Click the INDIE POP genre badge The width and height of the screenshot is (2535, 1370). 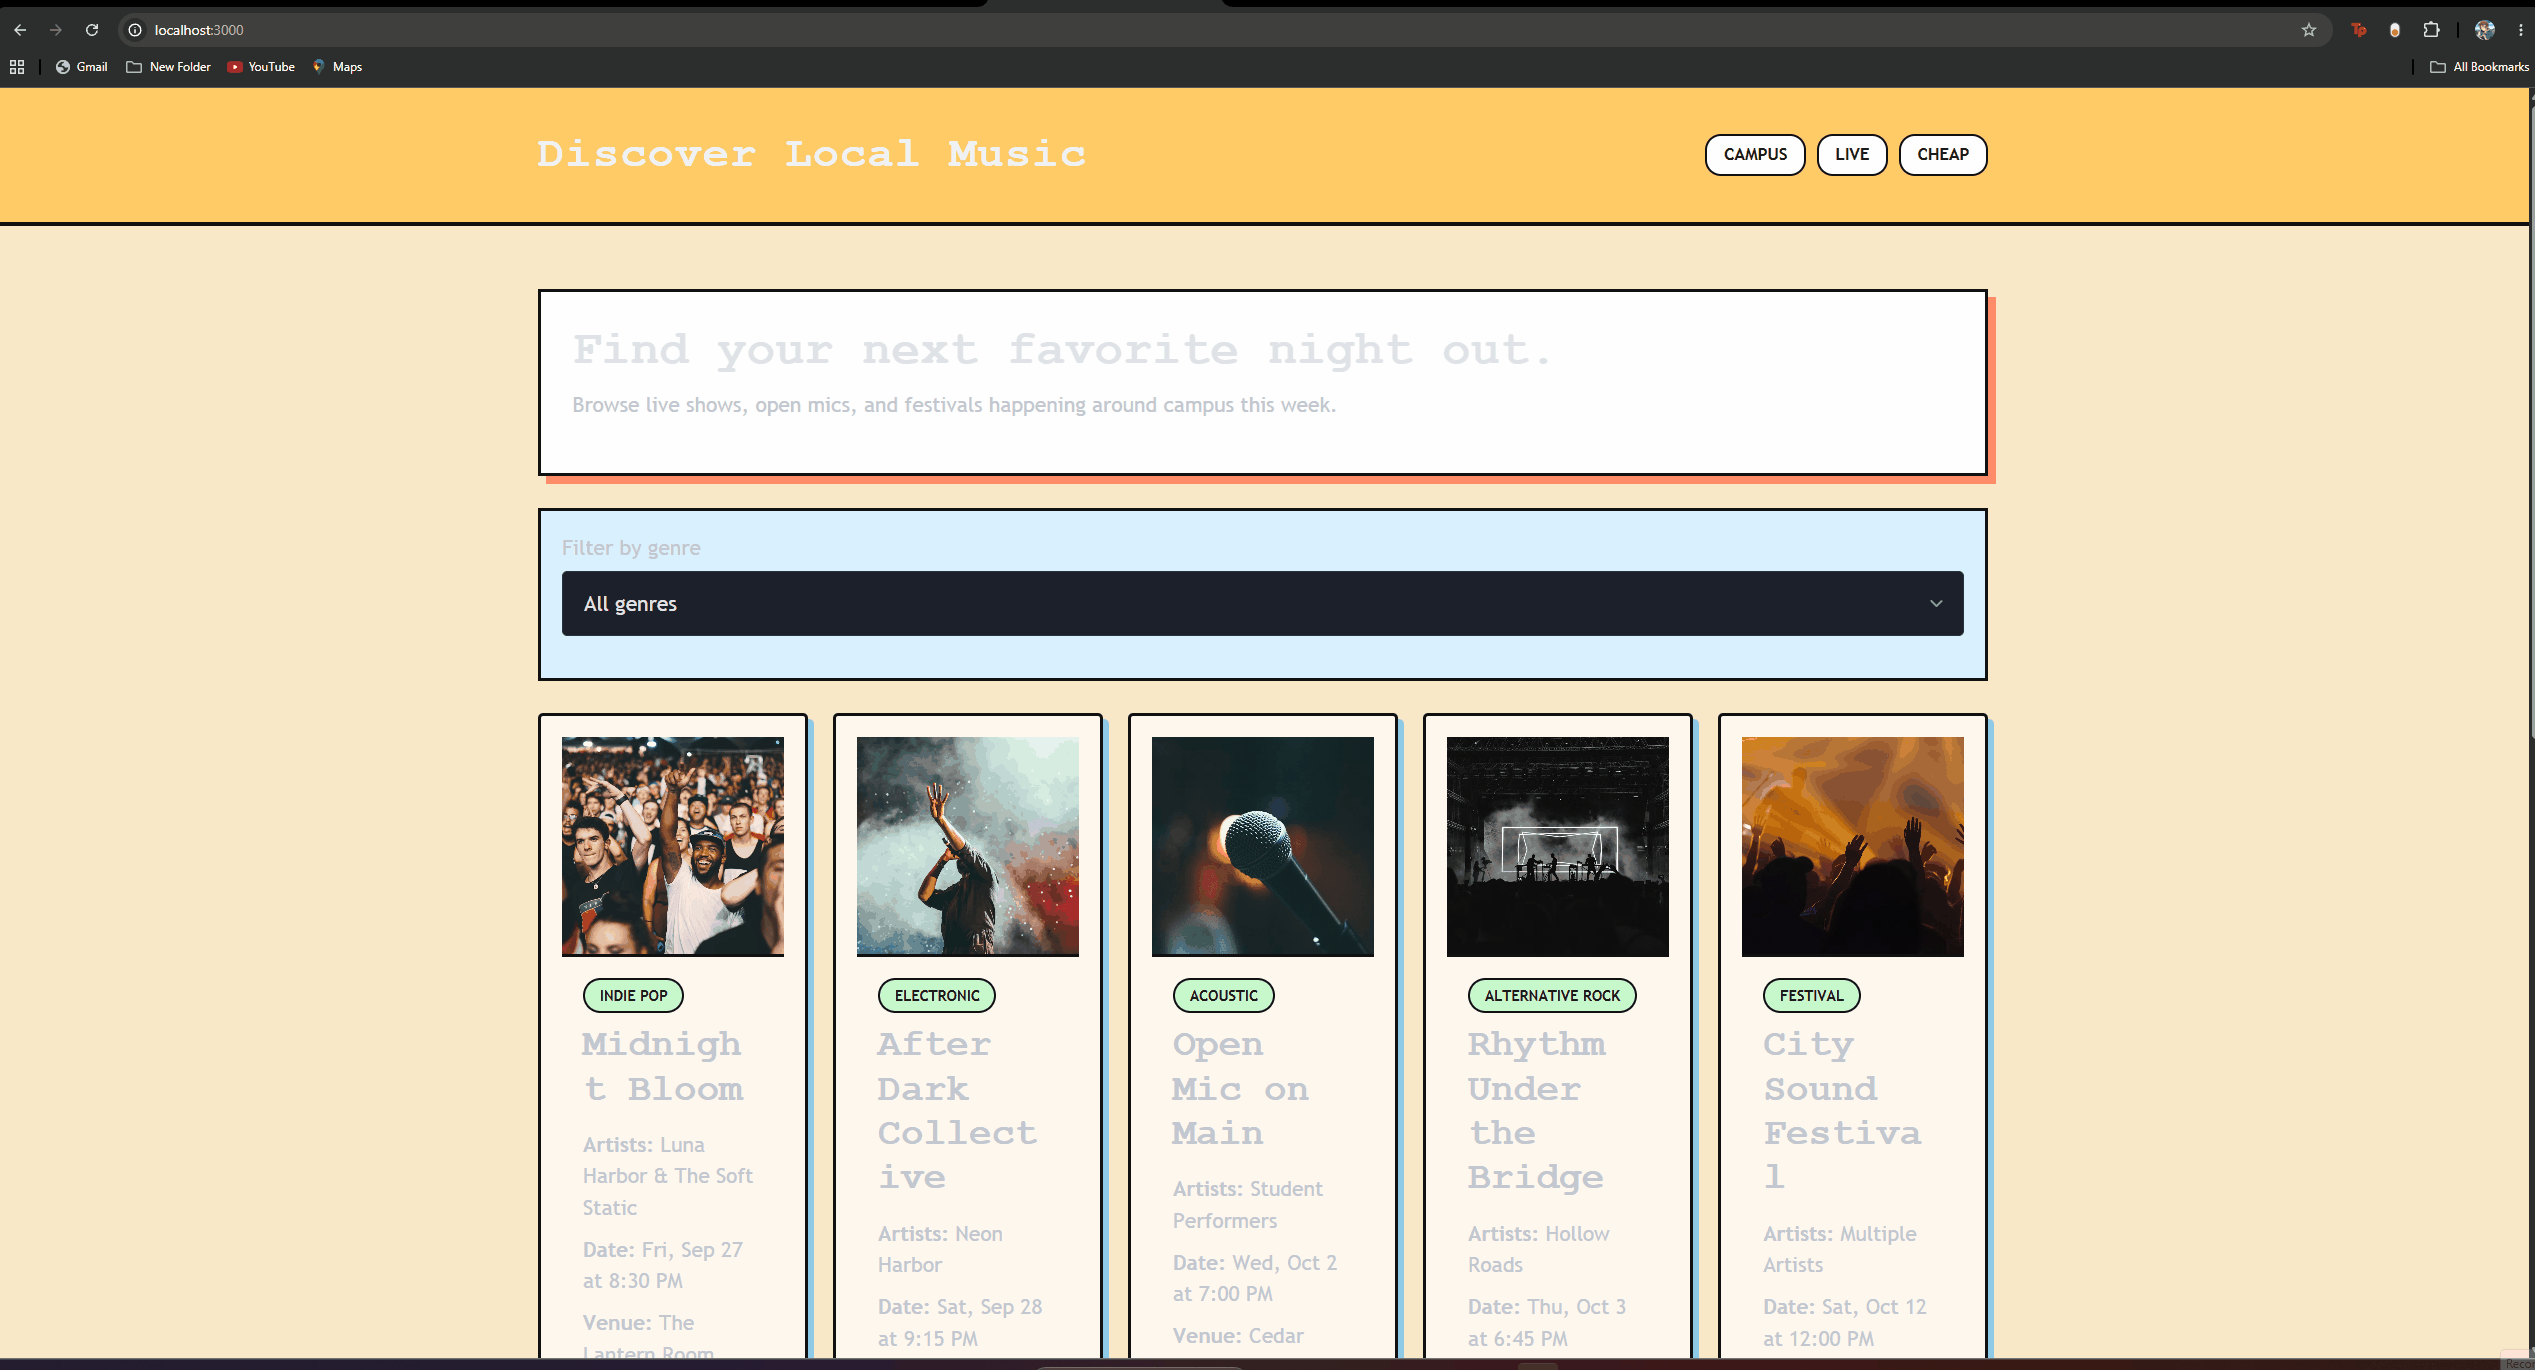click(633, 996)
